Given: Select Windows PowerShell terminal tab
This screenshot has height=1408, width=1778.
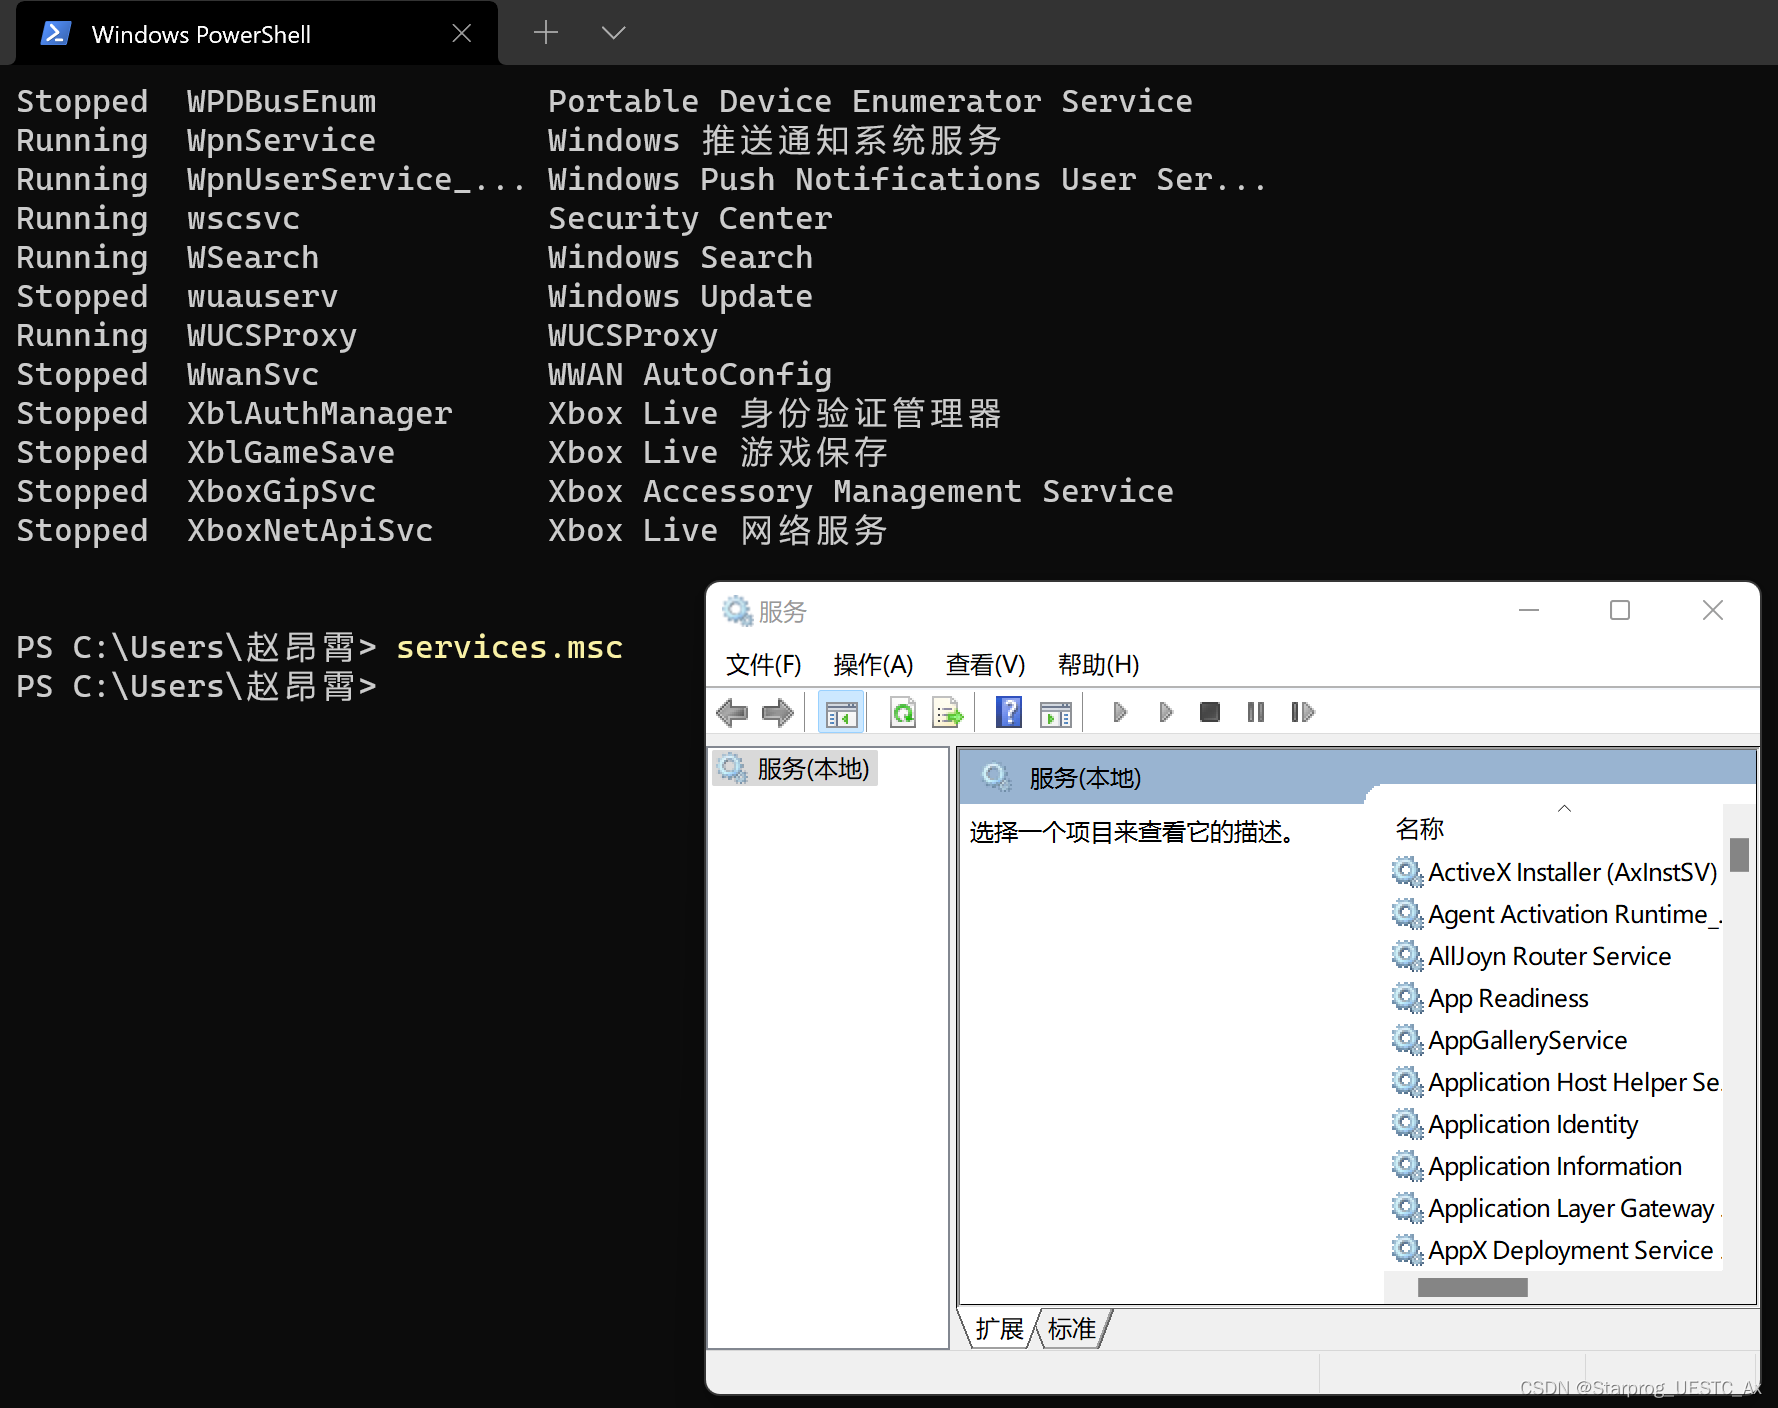Looking at the screenshot, I should 257,34.
